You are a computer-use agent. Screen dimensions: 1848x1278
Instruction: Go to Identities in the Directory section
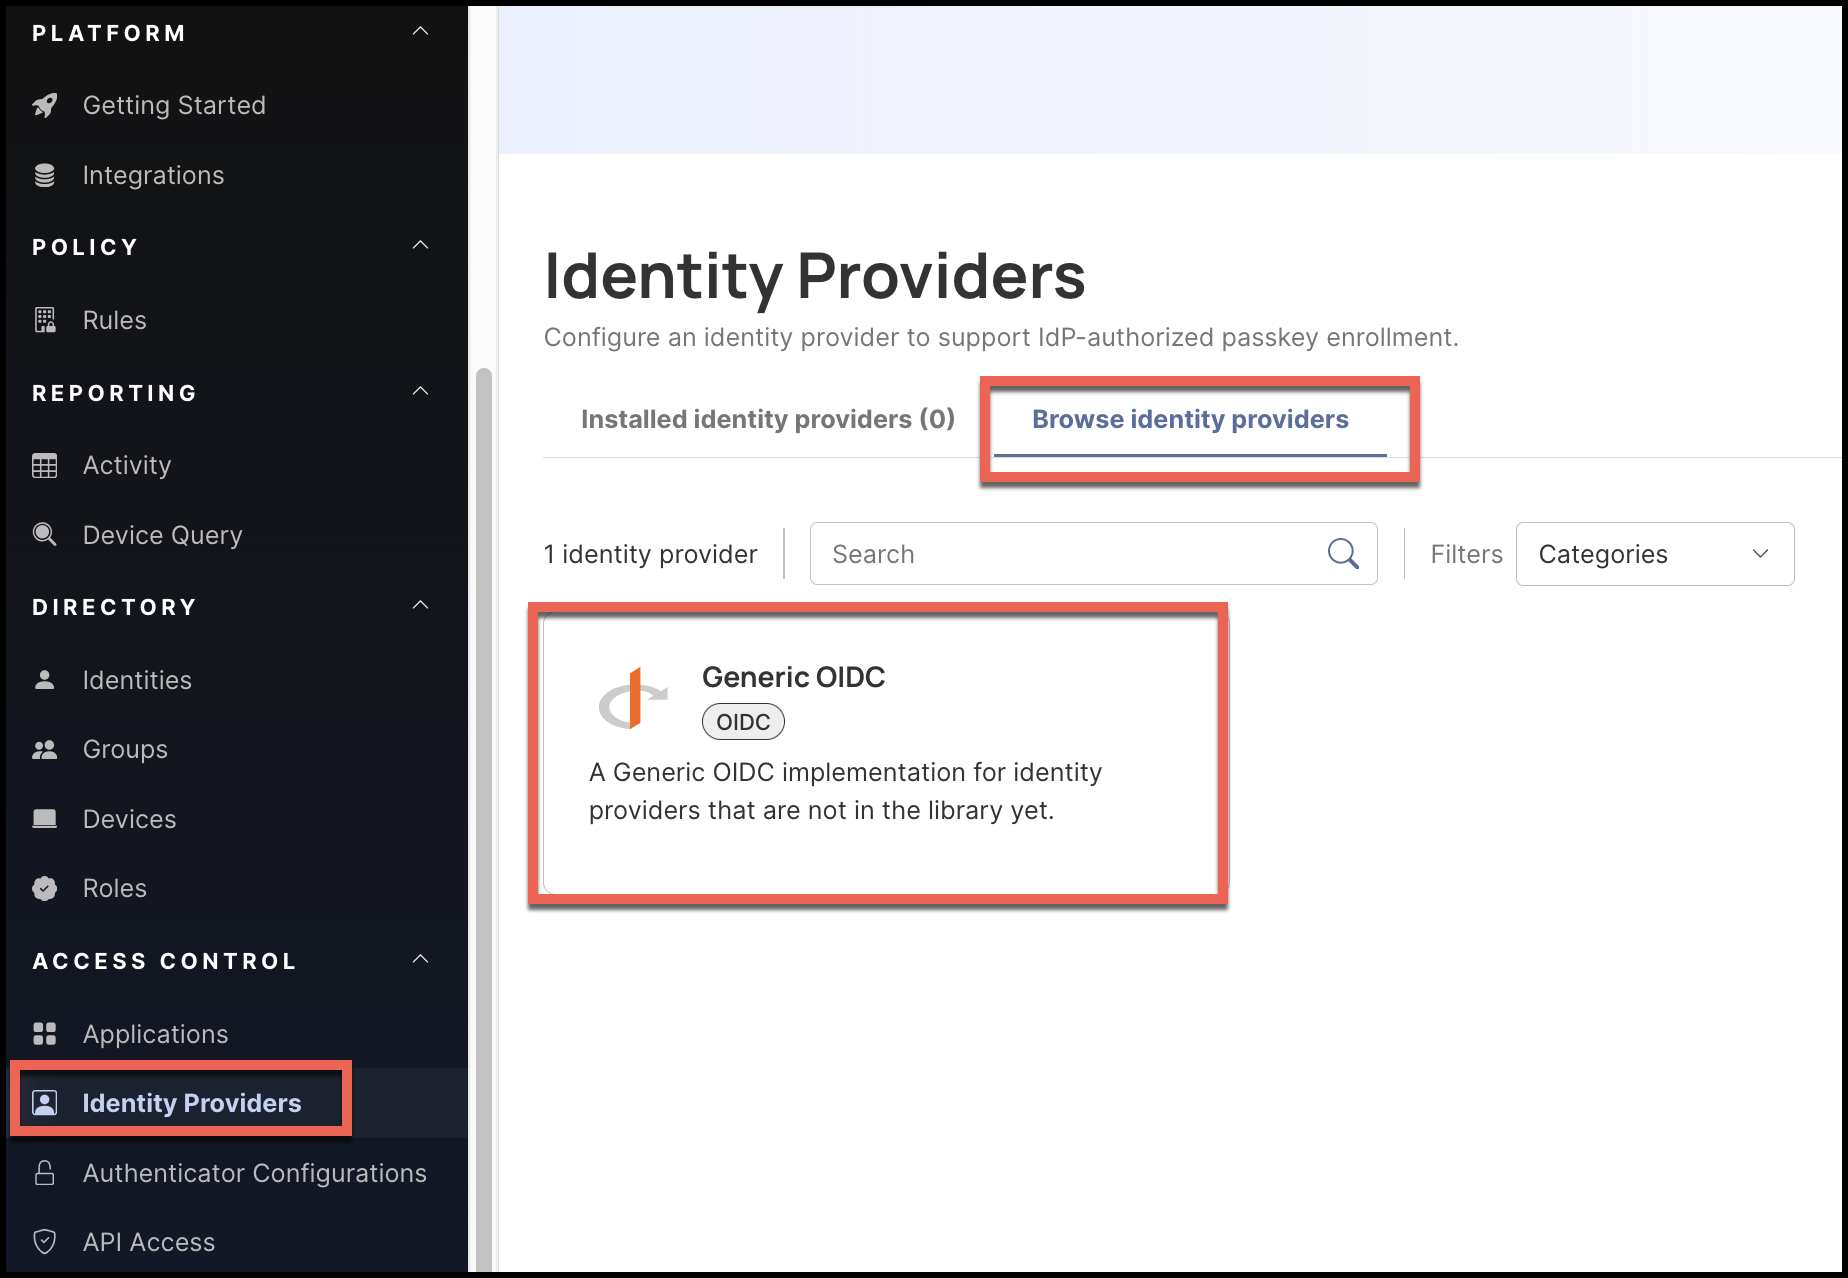point(137,680)
